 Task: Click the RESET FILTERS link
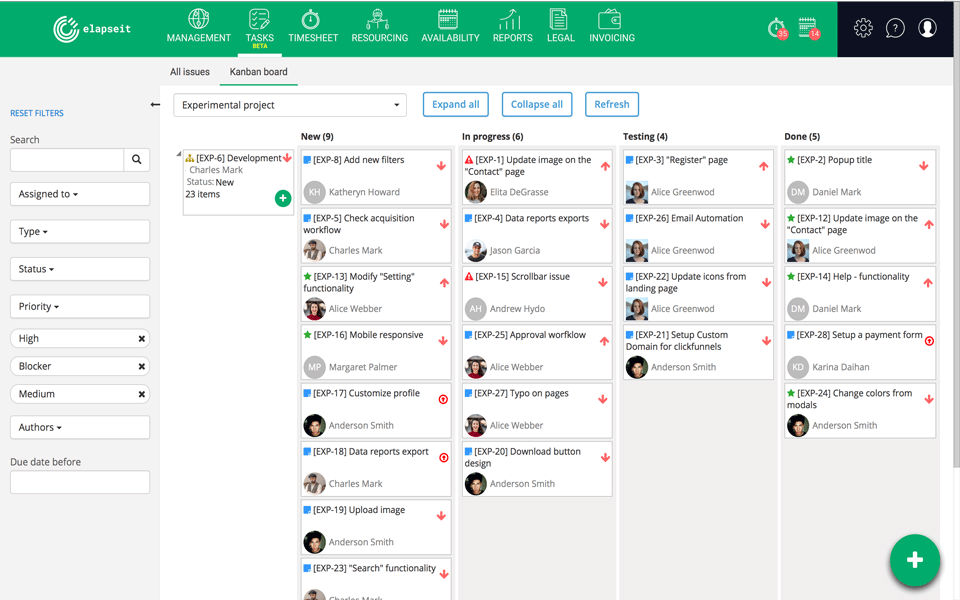point(37,113)
